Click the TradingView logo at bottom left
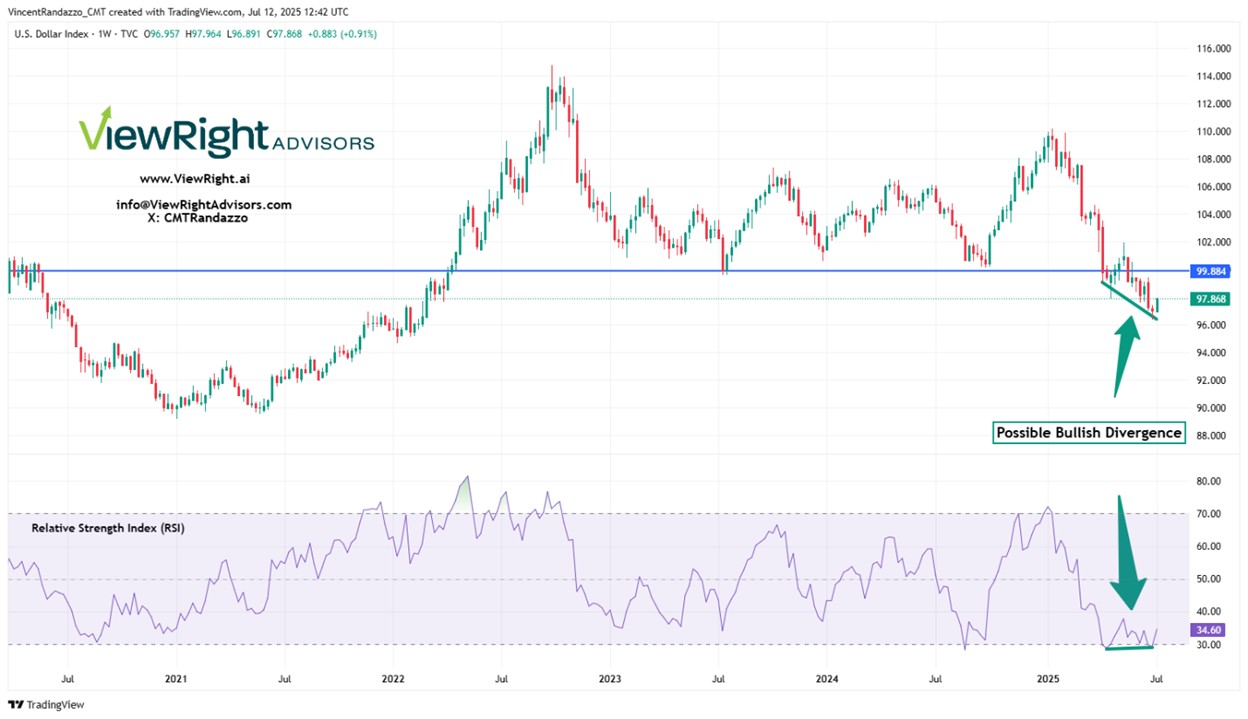This screenshot has height=719, width=1248. pyautogui.click(x=46, y=704)
